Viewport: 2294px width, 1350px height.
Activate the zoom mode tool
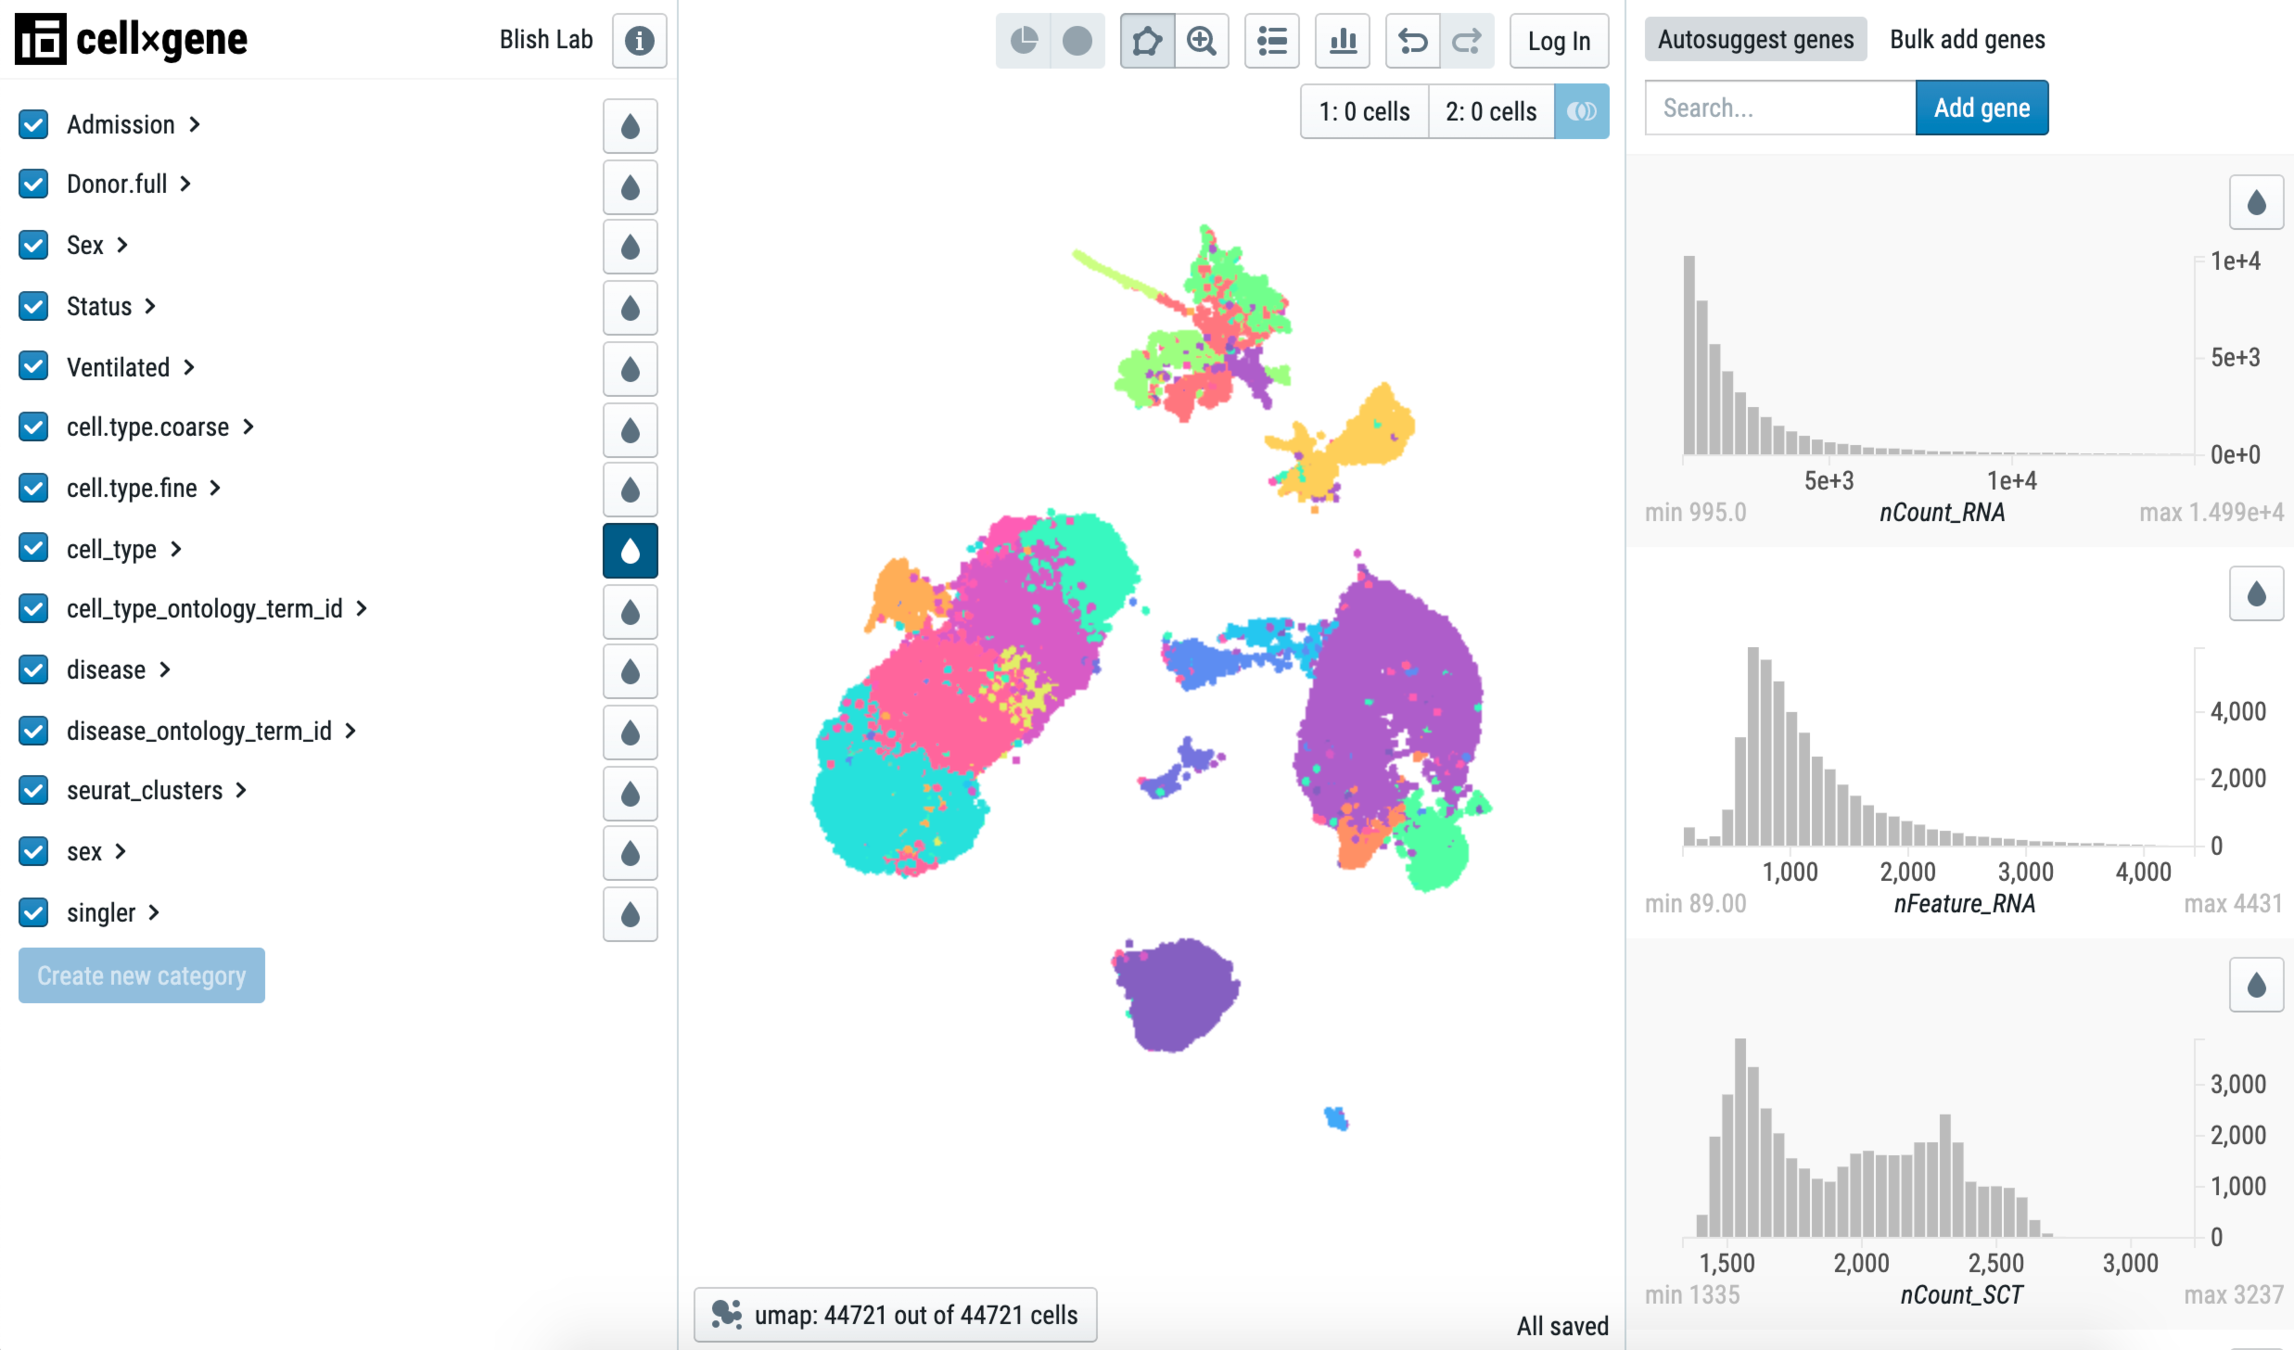pos(1201,41)
